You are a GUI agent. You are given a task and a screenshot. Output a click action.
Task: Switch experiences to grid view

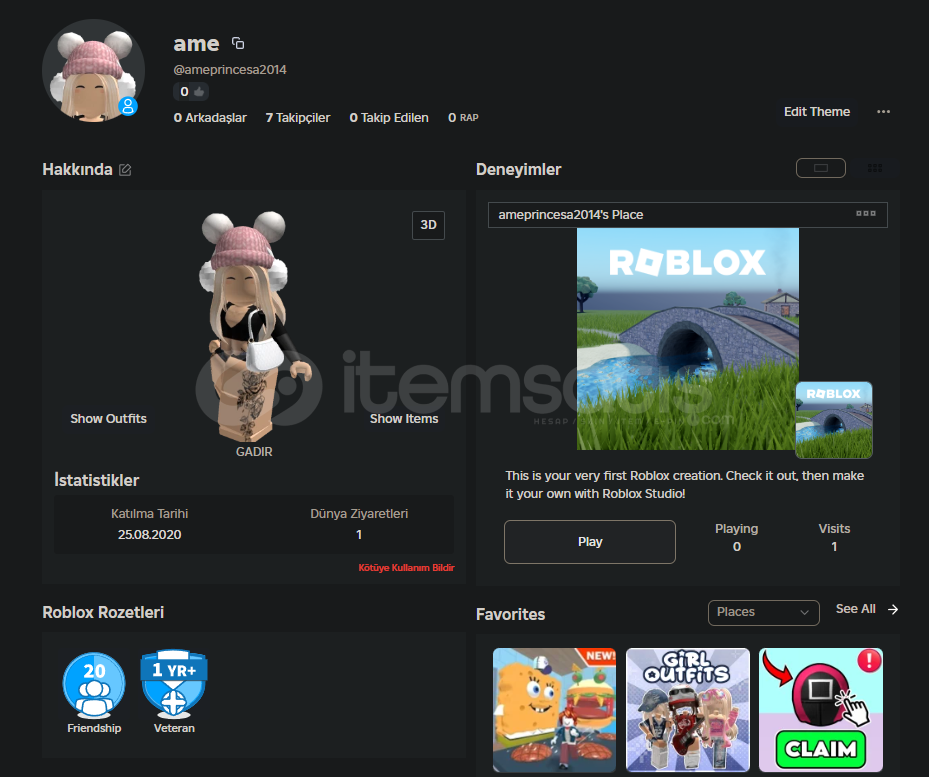tap(874, 168)
